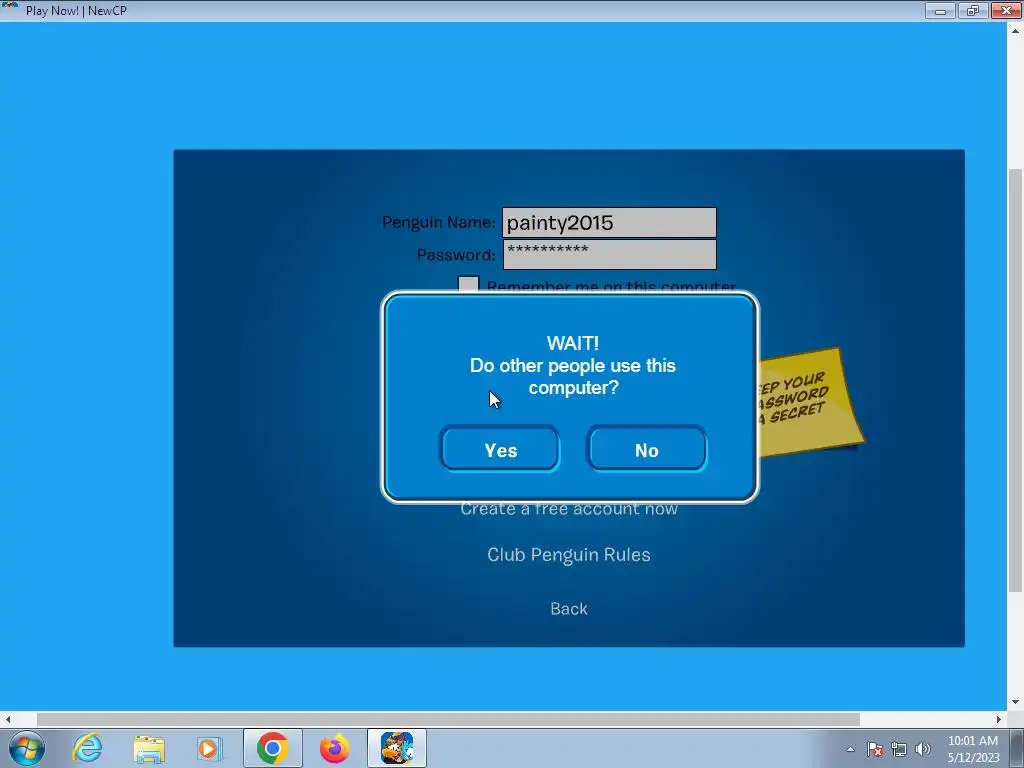
Task: Switch to Google Chrome in the taskbar
Action: [x=272, y=748]
